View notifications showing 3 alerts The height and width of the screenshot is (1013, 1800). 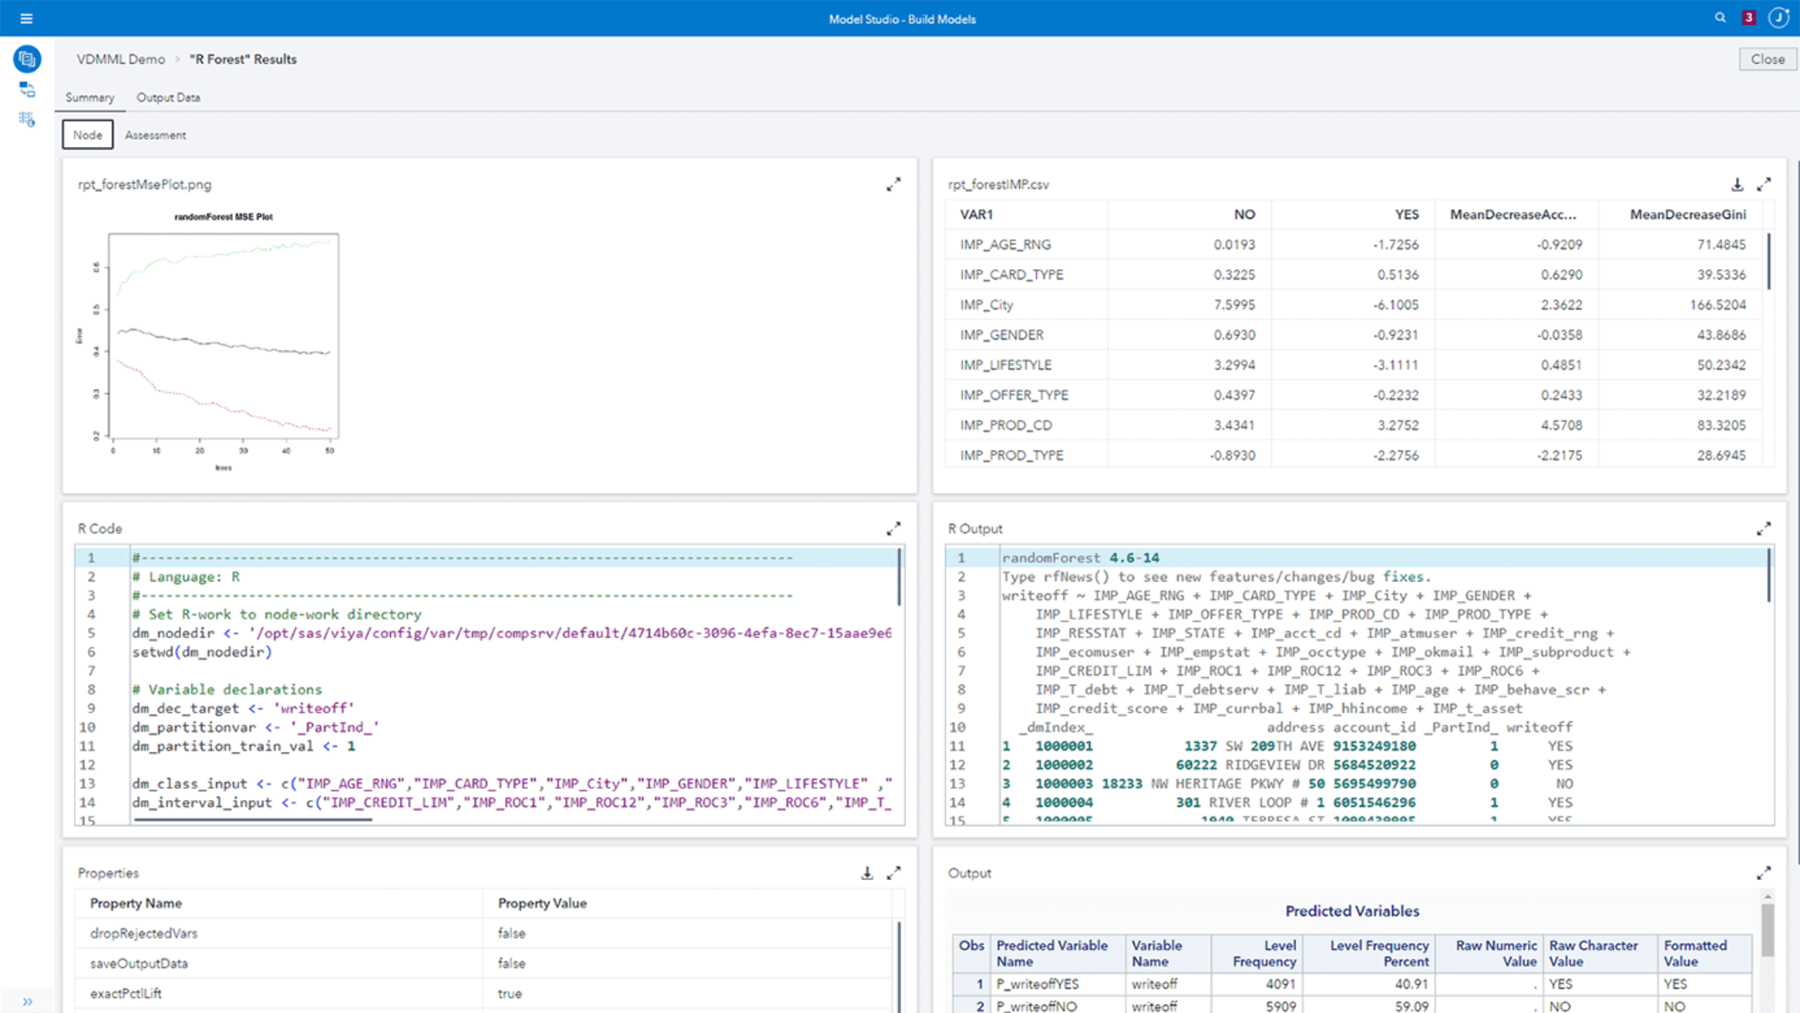click(1748, 17)
